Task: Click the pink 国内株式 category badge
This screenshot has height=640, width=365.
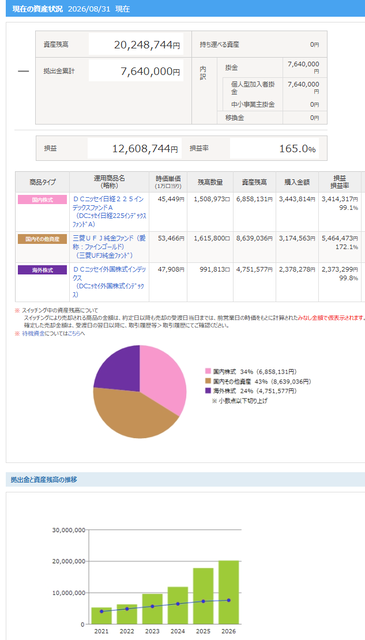Action: [x=42, y=200]
